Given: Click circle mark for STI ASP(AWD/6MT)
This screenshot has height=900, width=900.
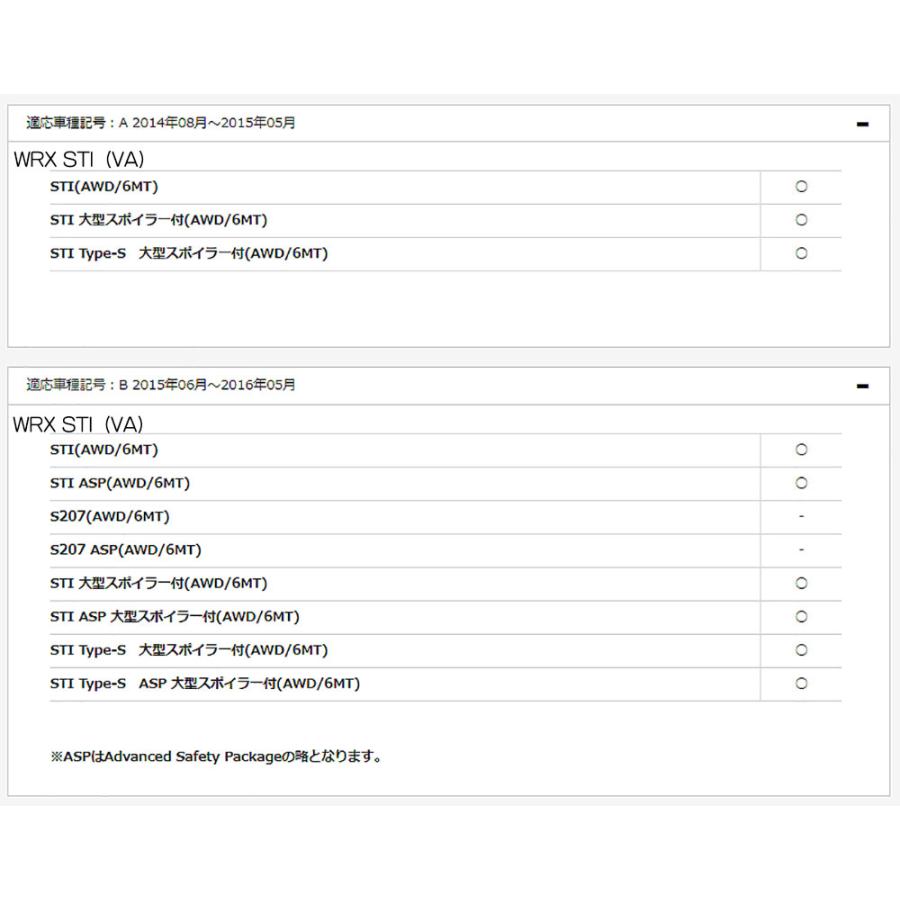Looking at the screenshot, I should [x=801, y=483].
